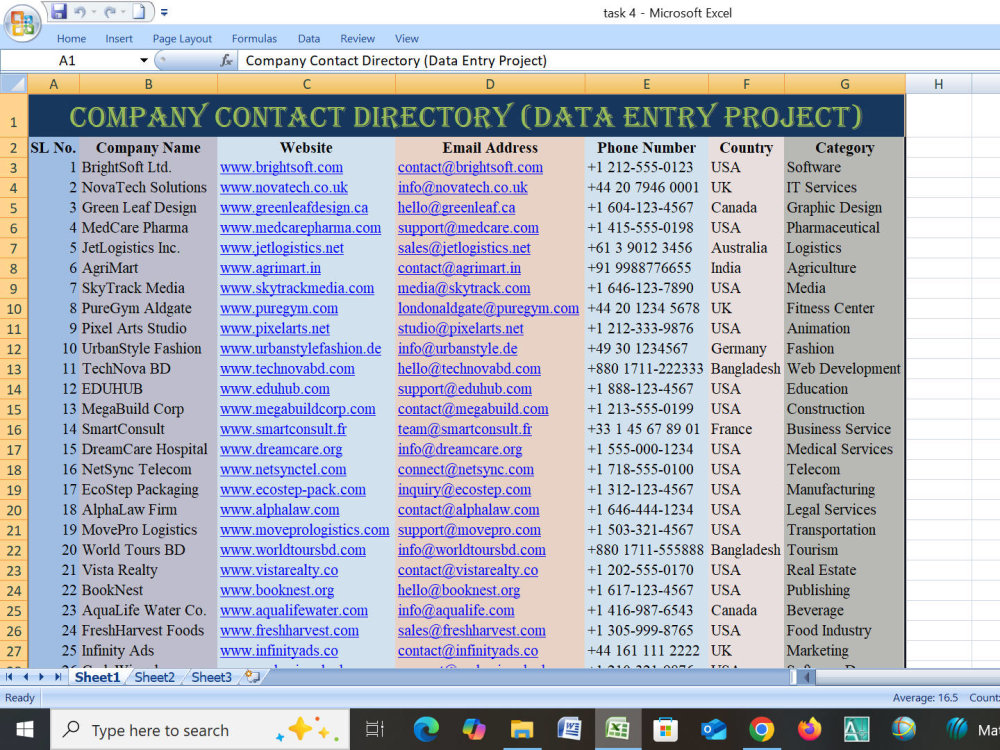Image resolution: width=1000 pixels, height=750 pixels.
Task: Open www.greenleafdesign.ca link
Action: (294, 208)
